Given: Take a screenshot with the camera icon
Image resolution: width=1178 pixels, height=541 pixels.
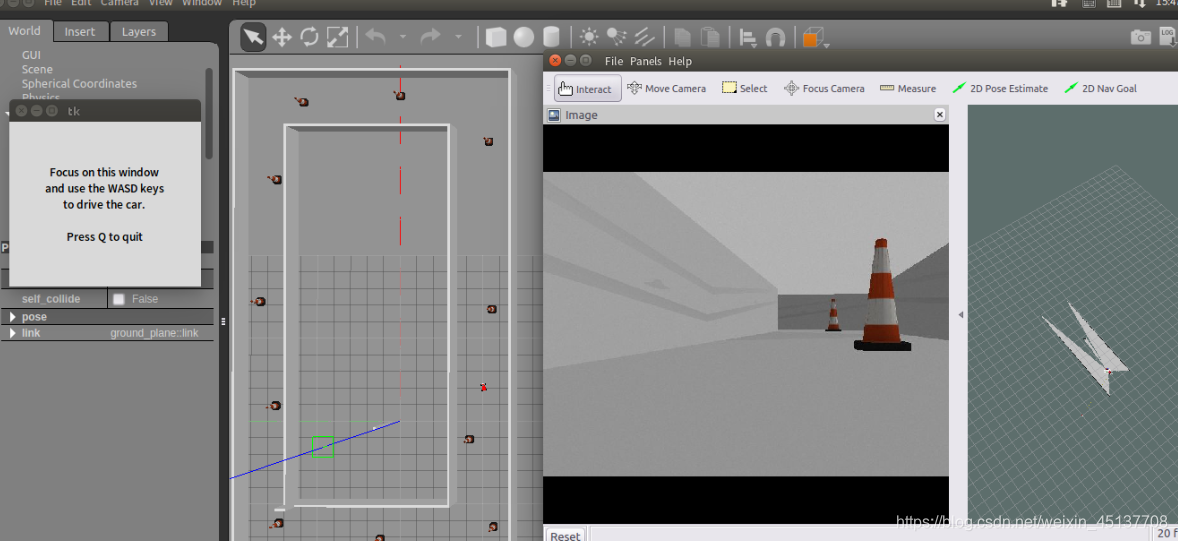Looking at the screenshot, I should tap(1140, 37).
